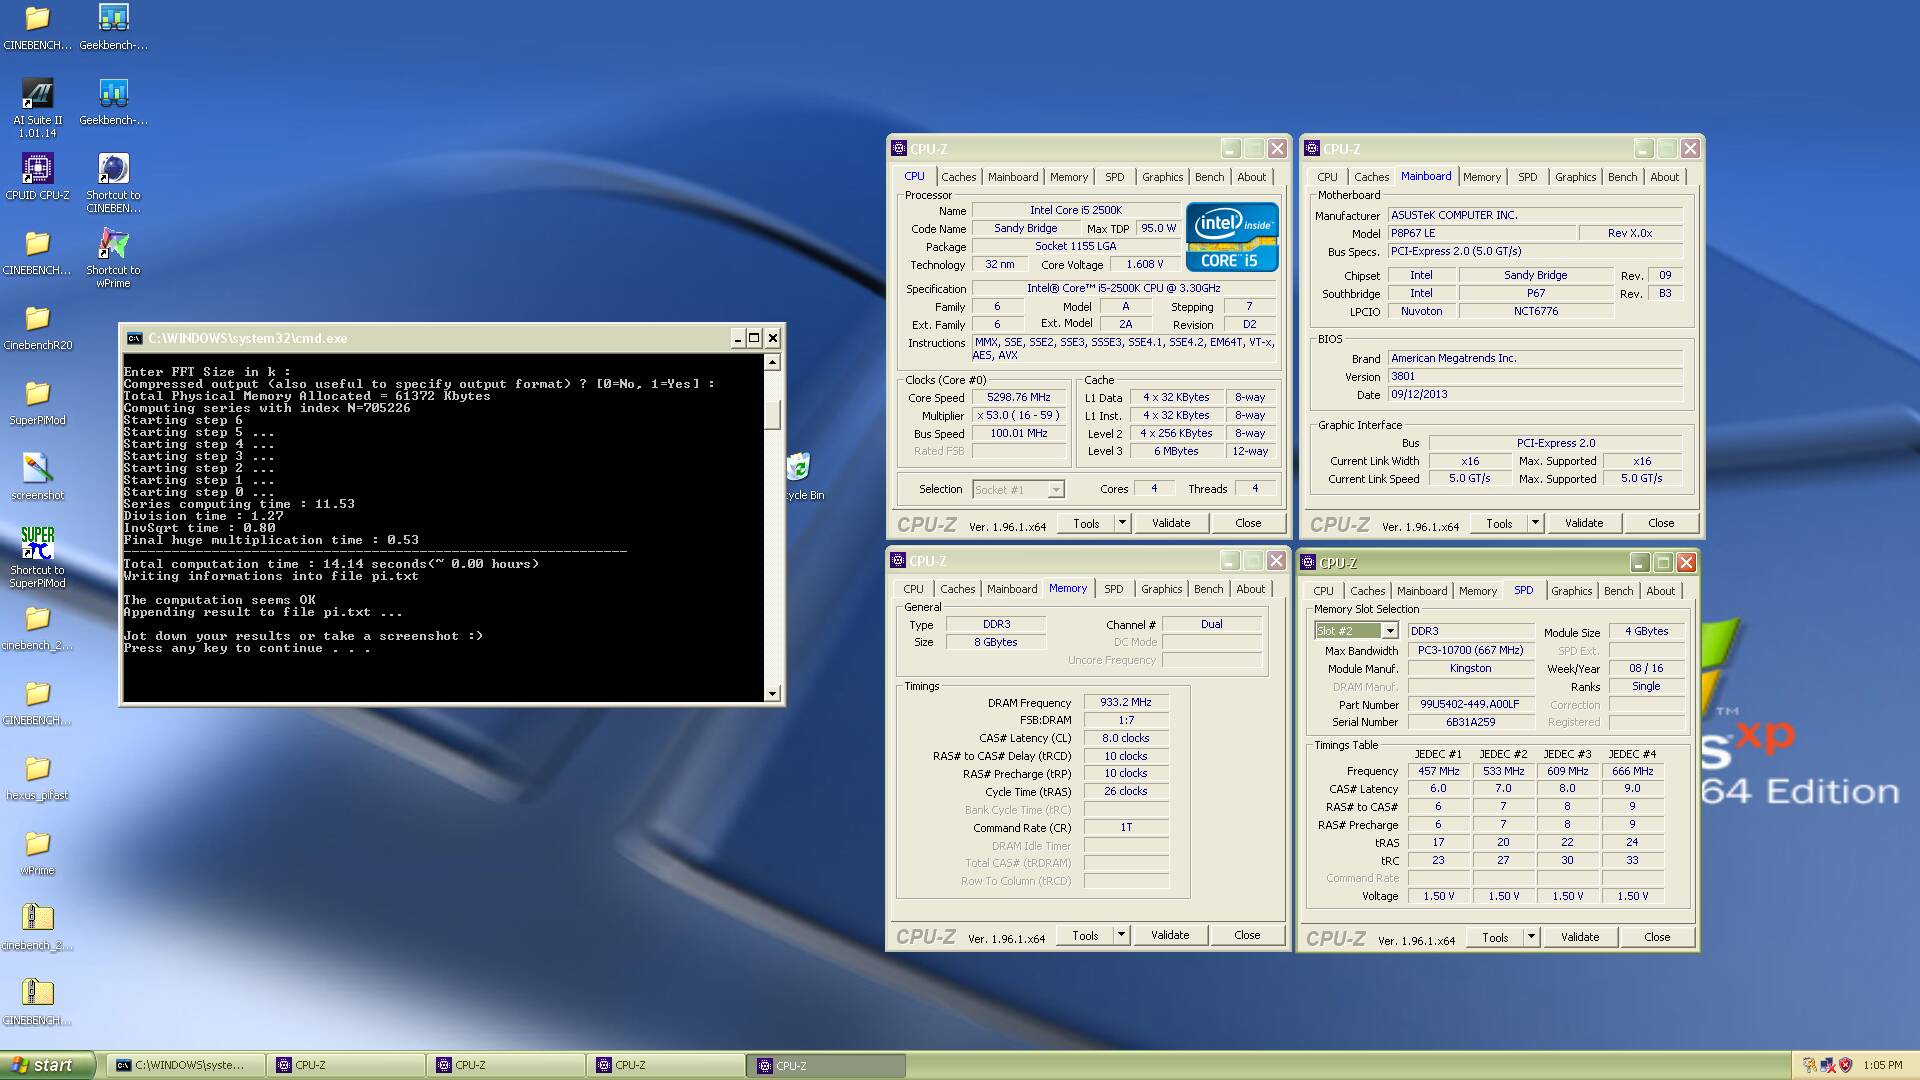This screenshot has height=1080, width=1920.
Task: Select the Shortcut to CINEBEN... desktop icon
Action: [x=113, y=182]
